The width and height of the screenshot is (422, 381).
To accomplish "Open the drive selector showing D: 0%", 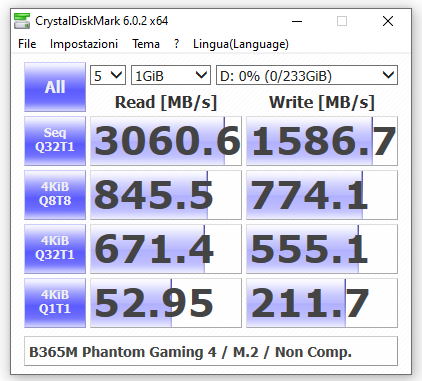I will click(307, 75).
